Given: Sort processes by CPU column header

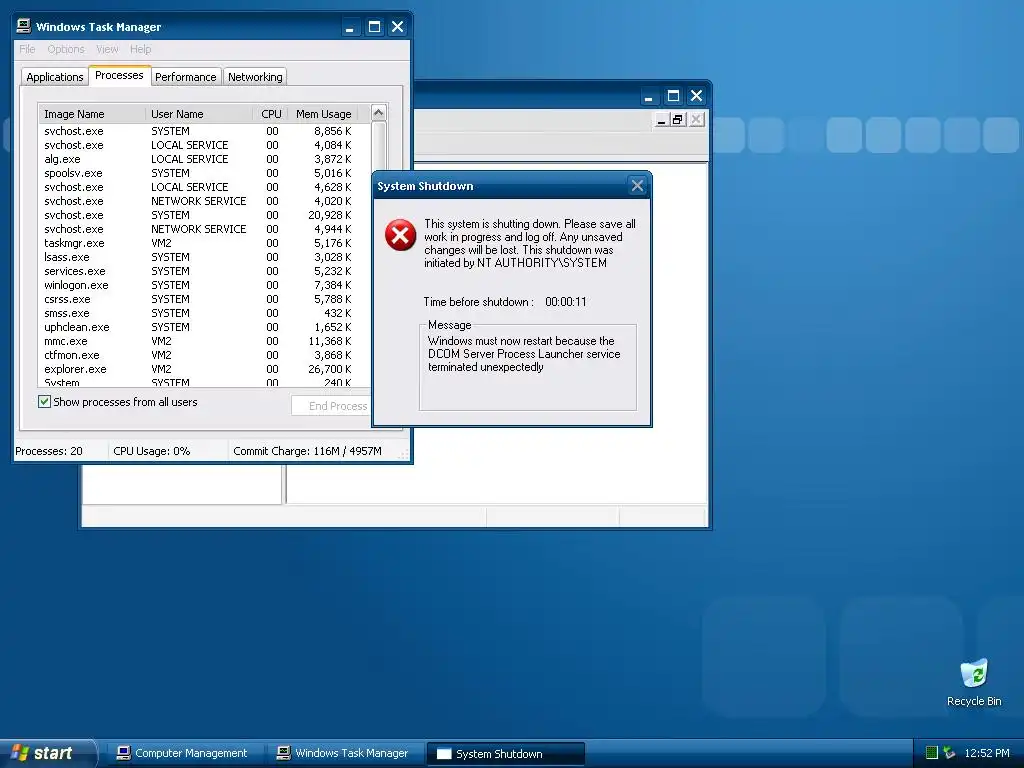Looking at the screenshot, I should point(270,114).
